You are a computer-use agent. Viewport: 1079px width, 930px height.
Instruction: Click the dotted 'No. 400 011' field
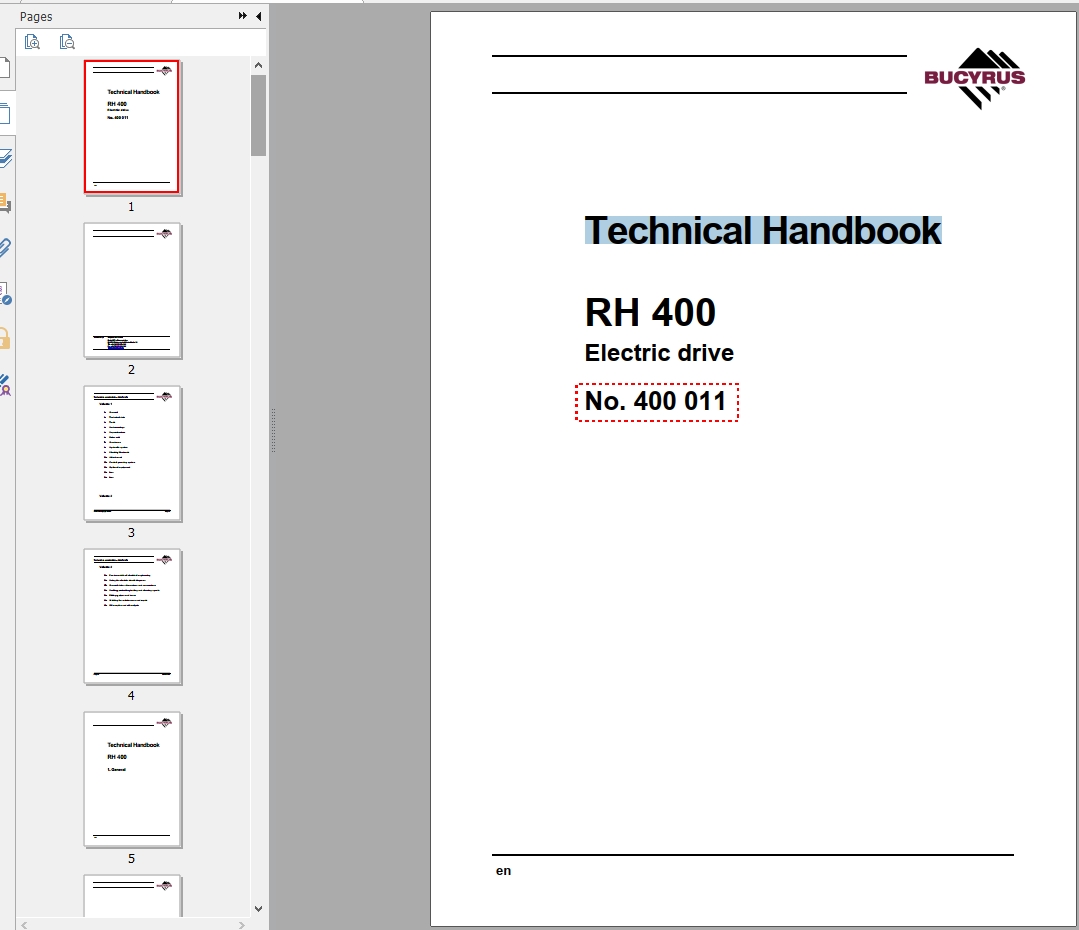(x=656, y=402)
